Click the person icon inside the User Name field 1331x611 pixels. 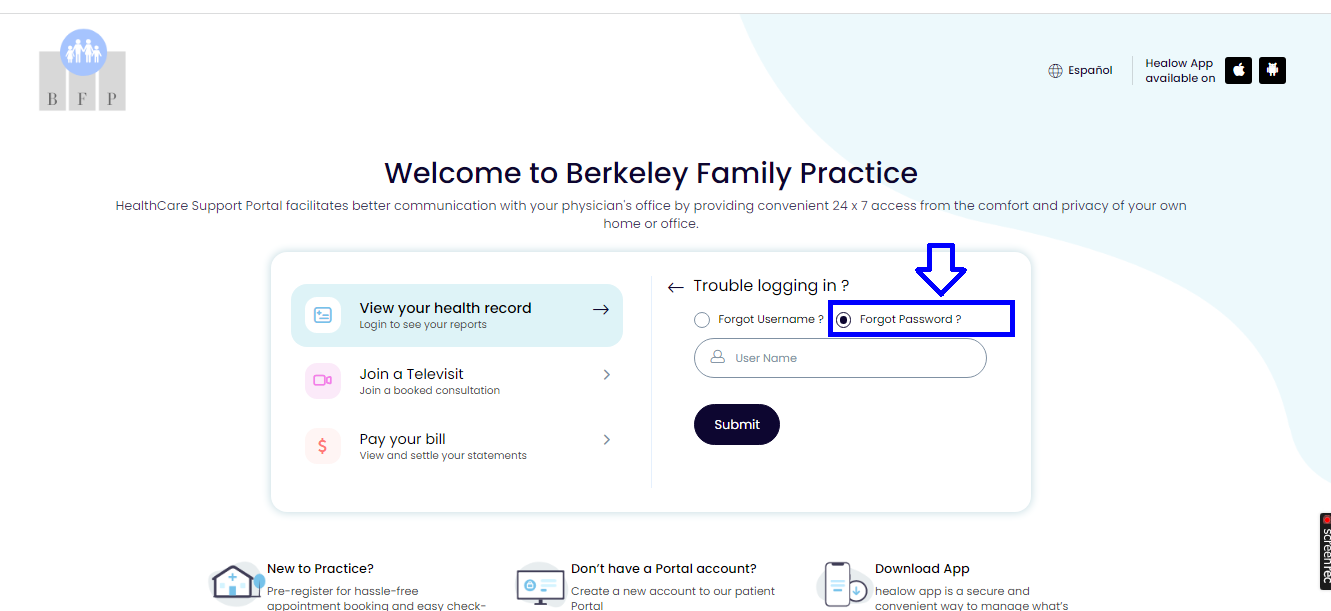[715, 357]
